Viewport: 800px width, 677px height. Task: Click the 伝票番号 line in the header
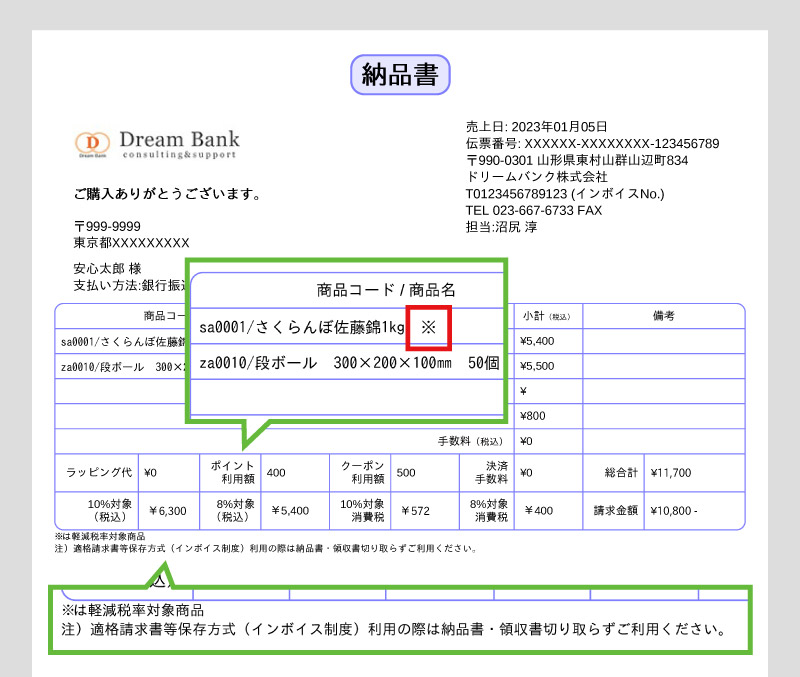coord(592,143)
